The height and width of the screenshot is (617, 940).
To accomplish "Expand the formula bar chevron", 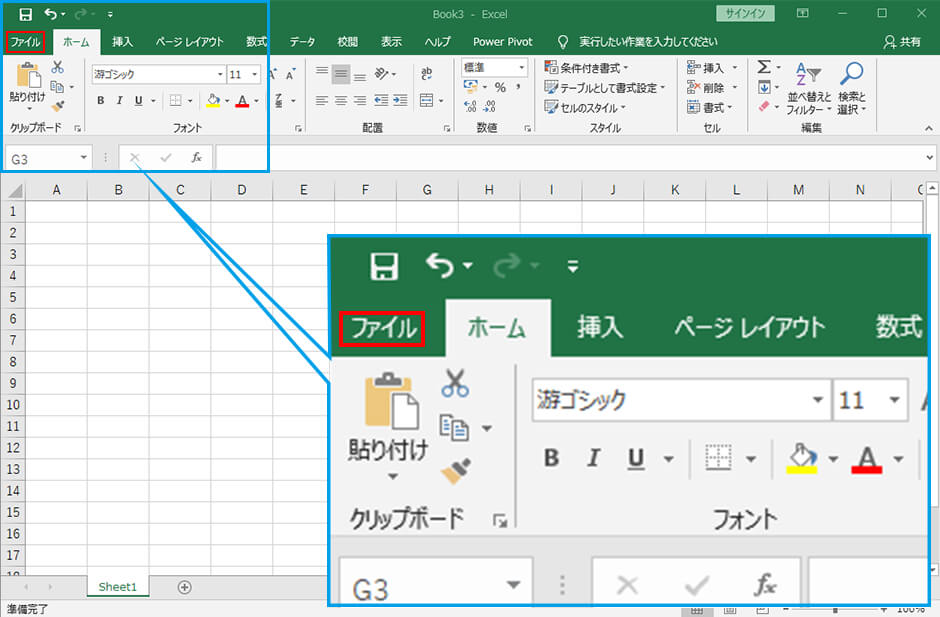I will 929,158.
